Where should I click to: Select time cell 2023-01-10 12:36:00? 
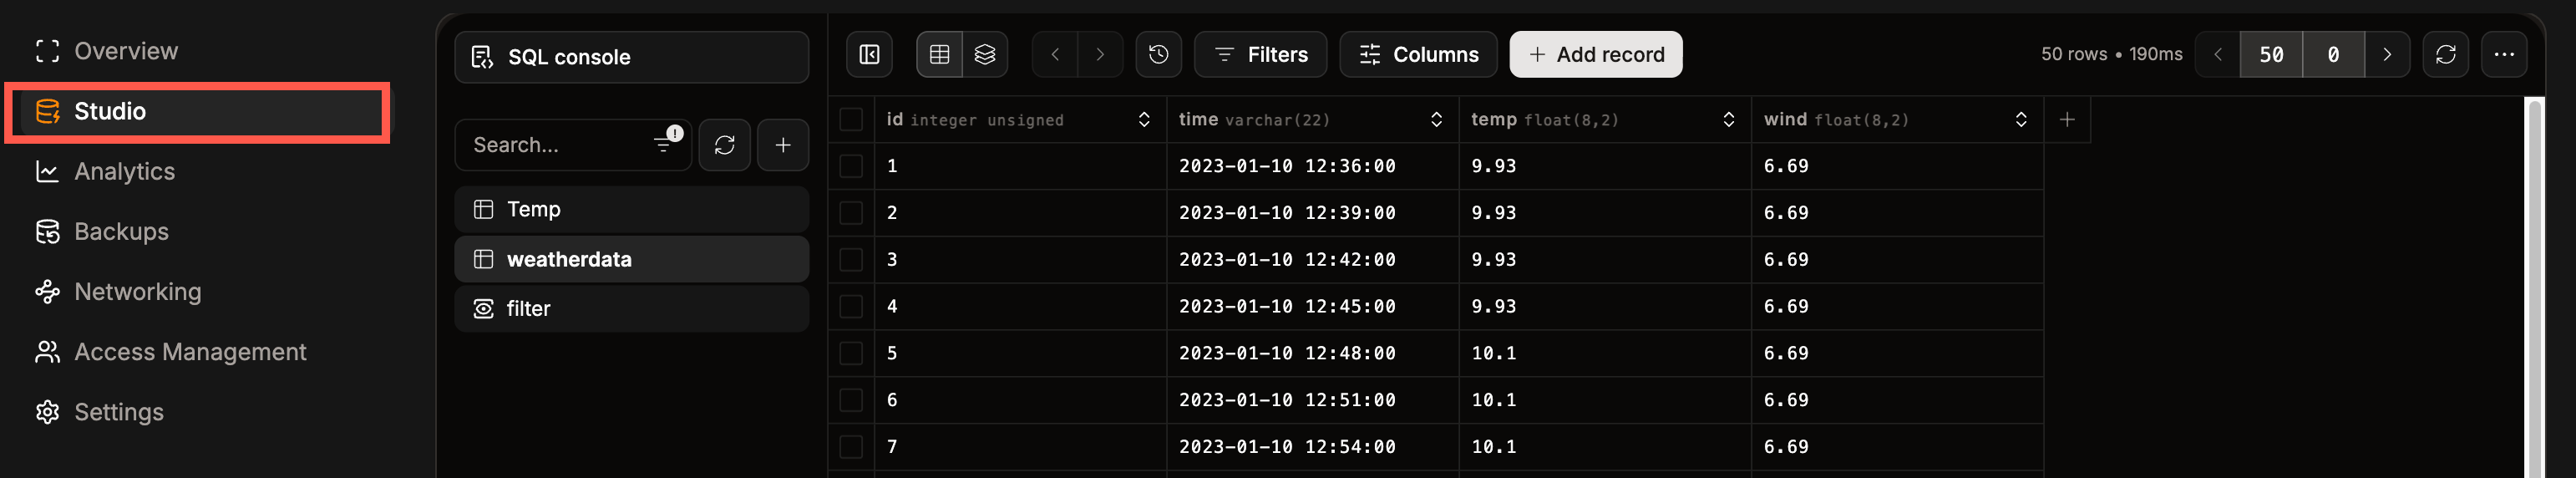[1312, 166]
